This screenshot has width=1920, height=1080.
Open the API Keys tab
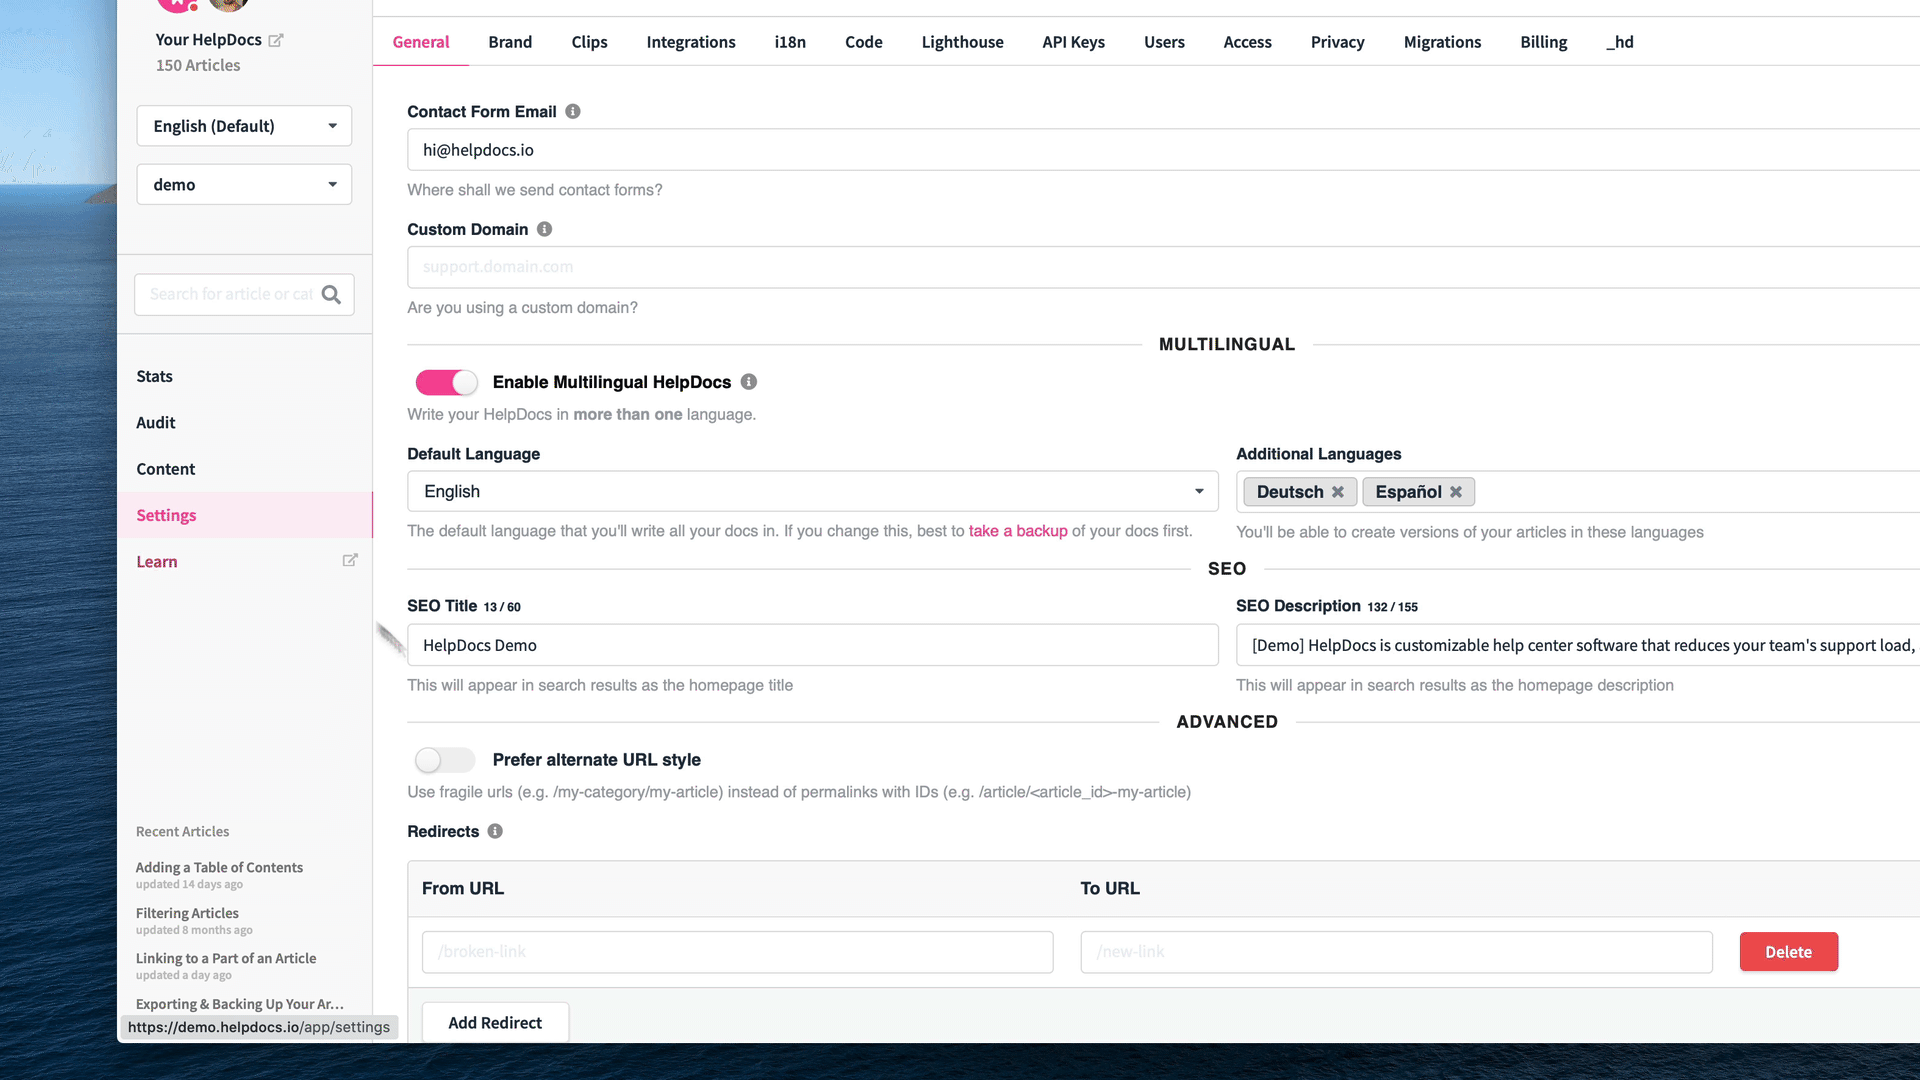[x=1074, y=42]
